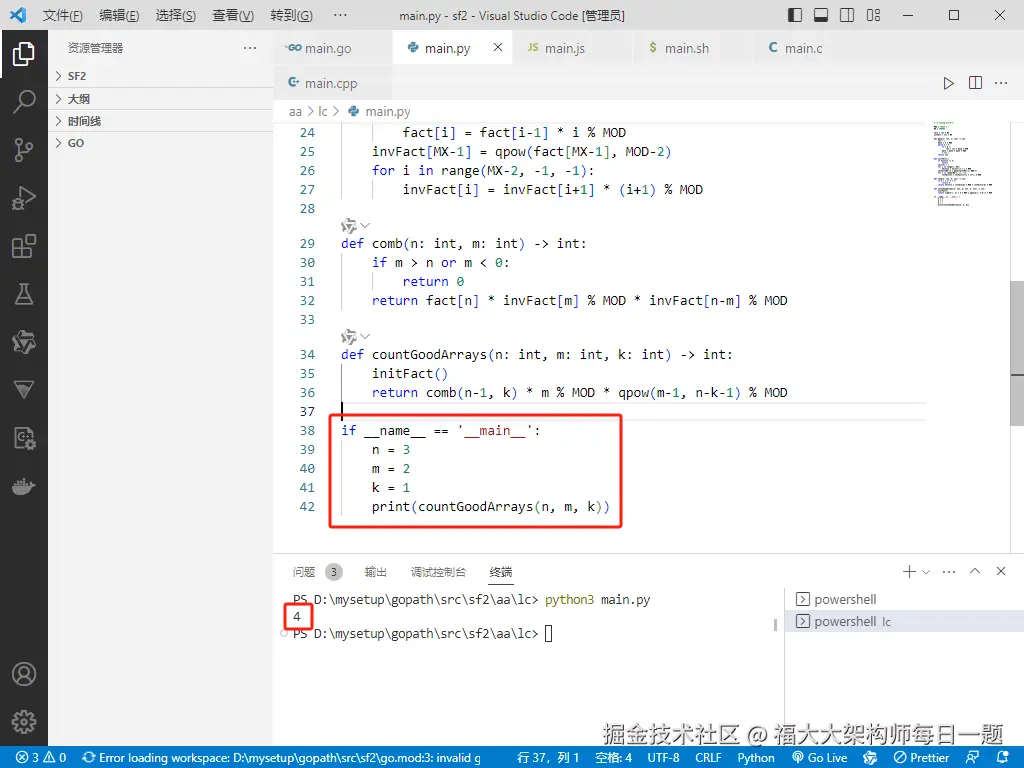Viewport: 1024px width, 768px height.
Task: Open the Docker view in activity bar
Action: 24,487
